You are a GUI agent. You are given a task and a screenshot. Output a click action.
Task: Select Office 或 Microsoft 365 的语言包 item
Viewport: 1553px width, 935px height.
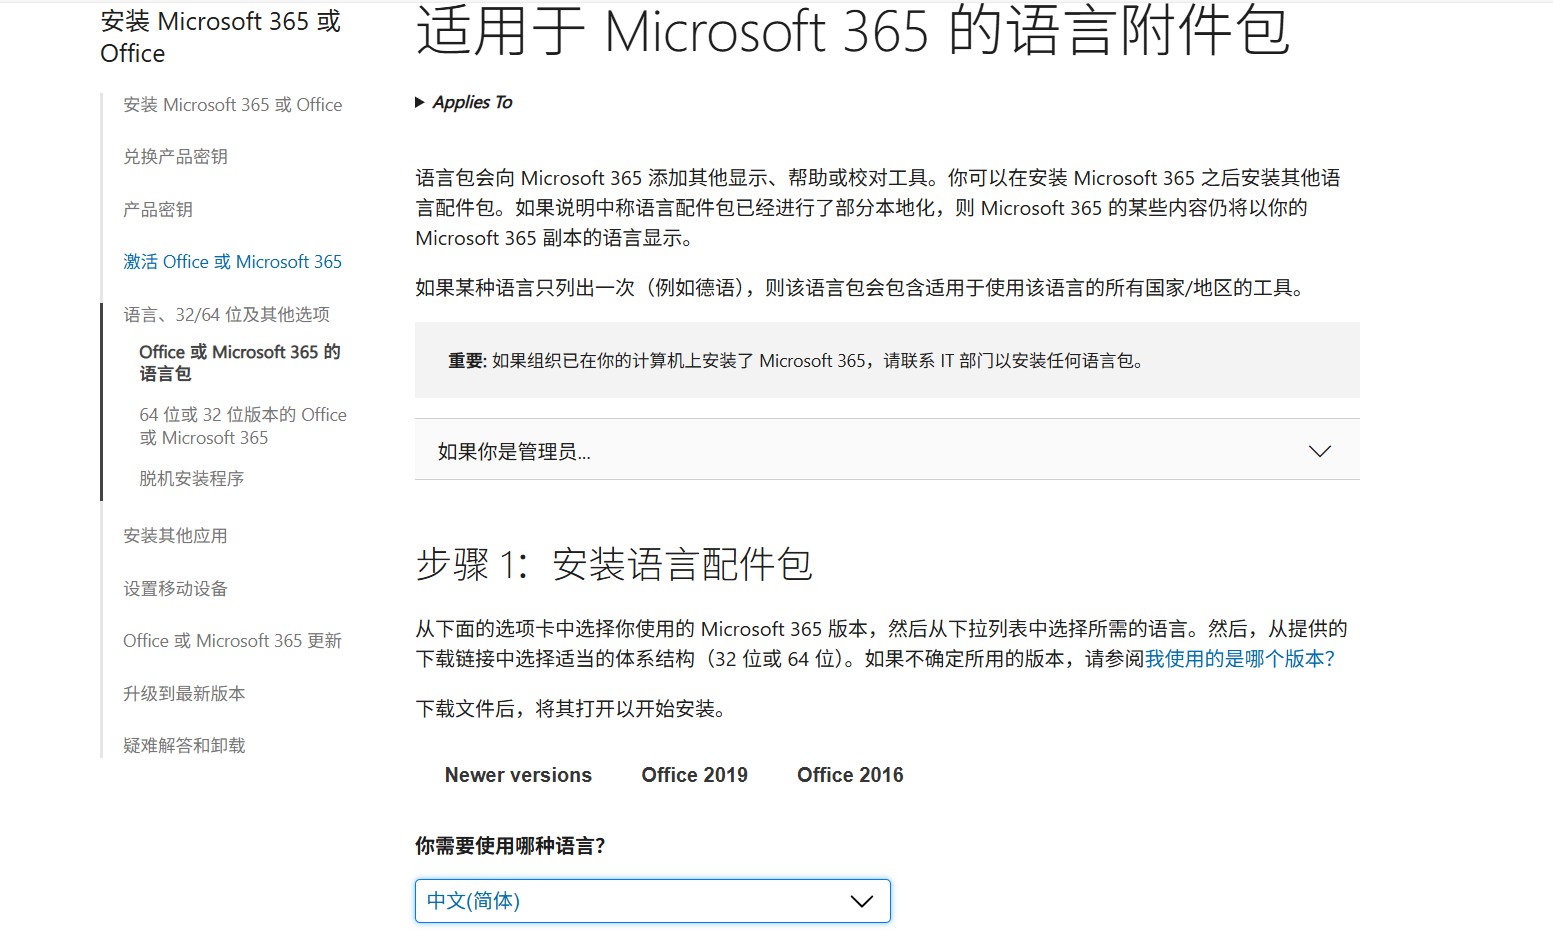click(x=240, y=363)
